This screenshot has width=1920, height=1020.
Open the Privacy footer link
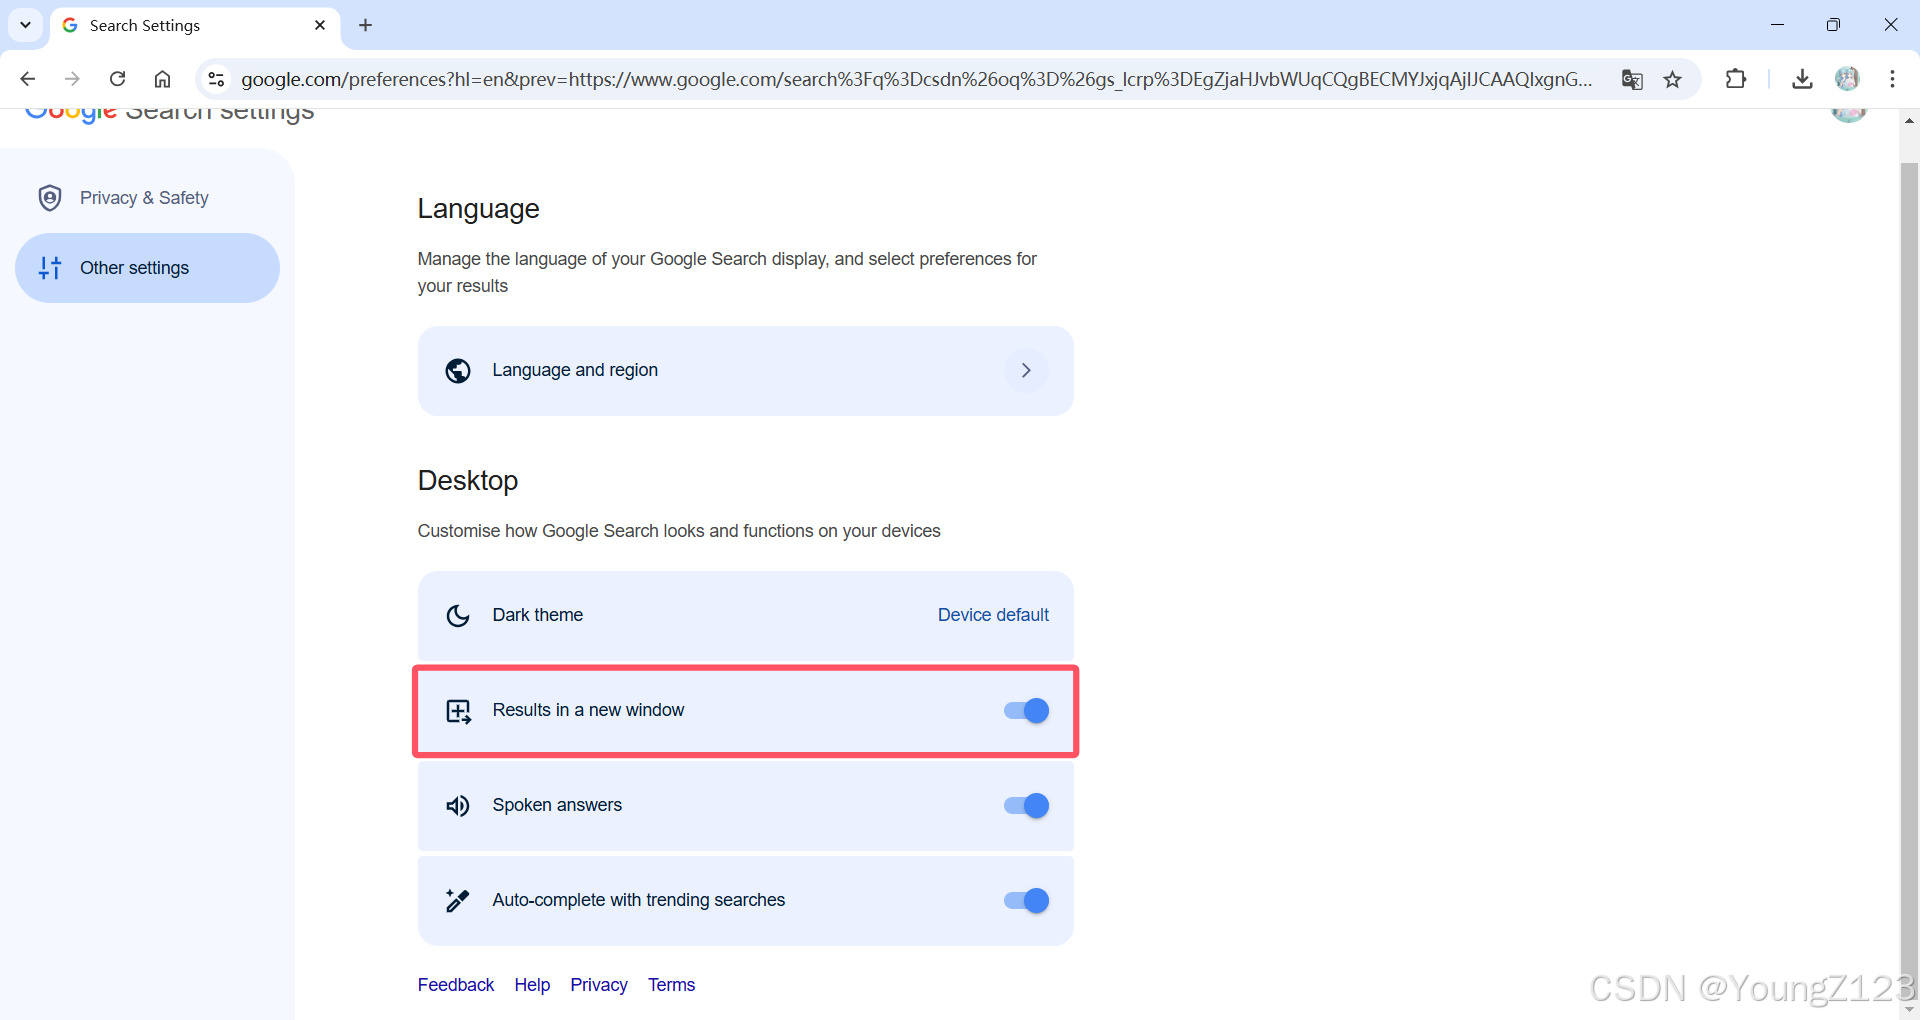(599, 985)
